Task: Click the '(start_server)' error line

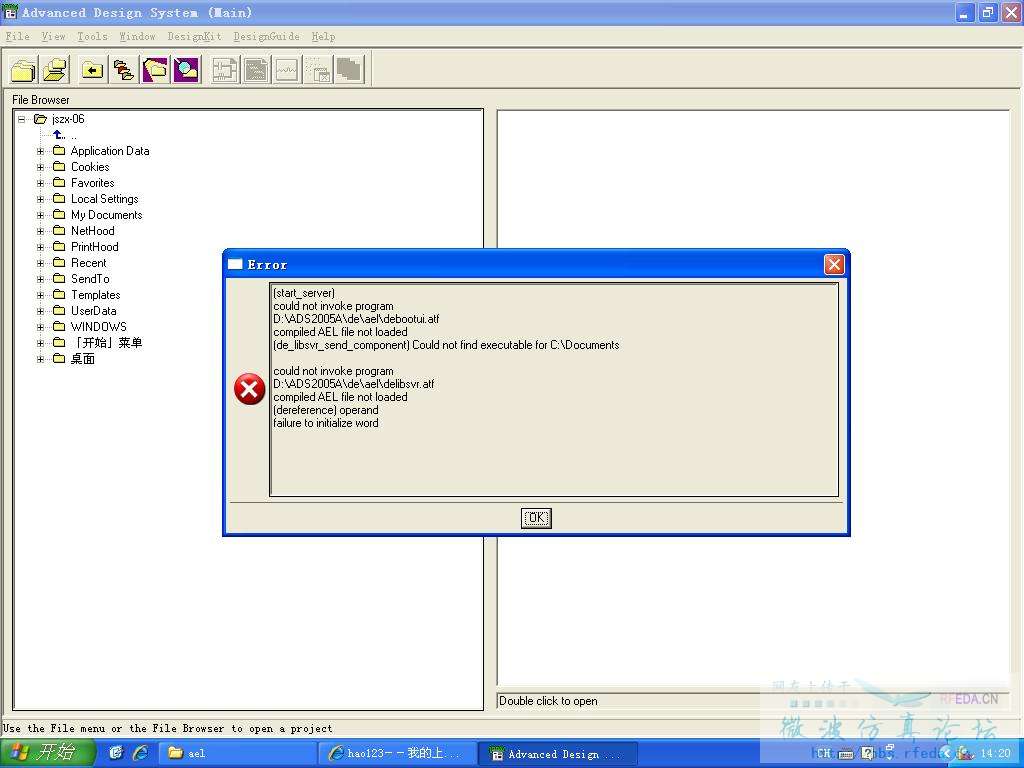Action: [304, 293]
